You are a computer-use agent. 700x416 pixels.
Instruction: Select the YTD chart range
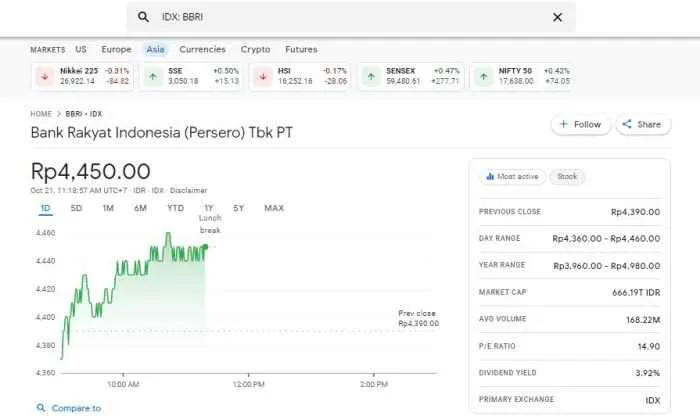point(175,208)
